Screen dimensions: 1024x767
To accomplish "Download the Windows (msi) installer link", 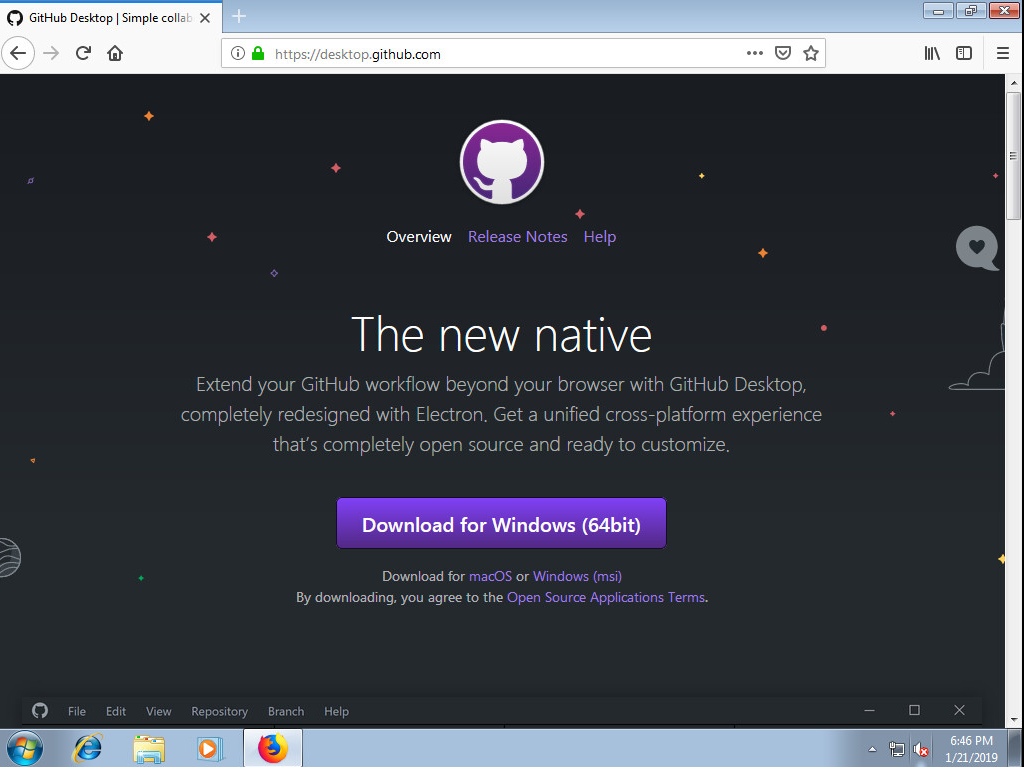I will pos(577,576).
